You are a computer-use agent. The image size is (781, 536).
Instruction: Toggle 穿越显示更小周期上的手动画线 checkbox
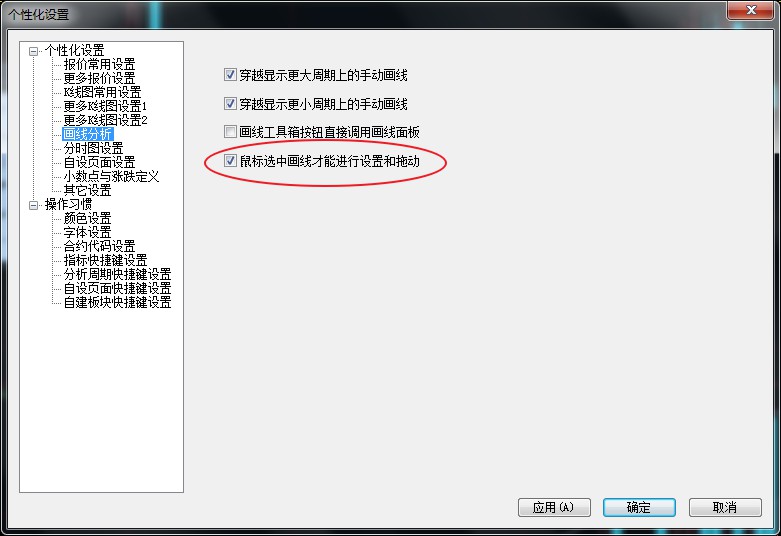pos(230,104)
